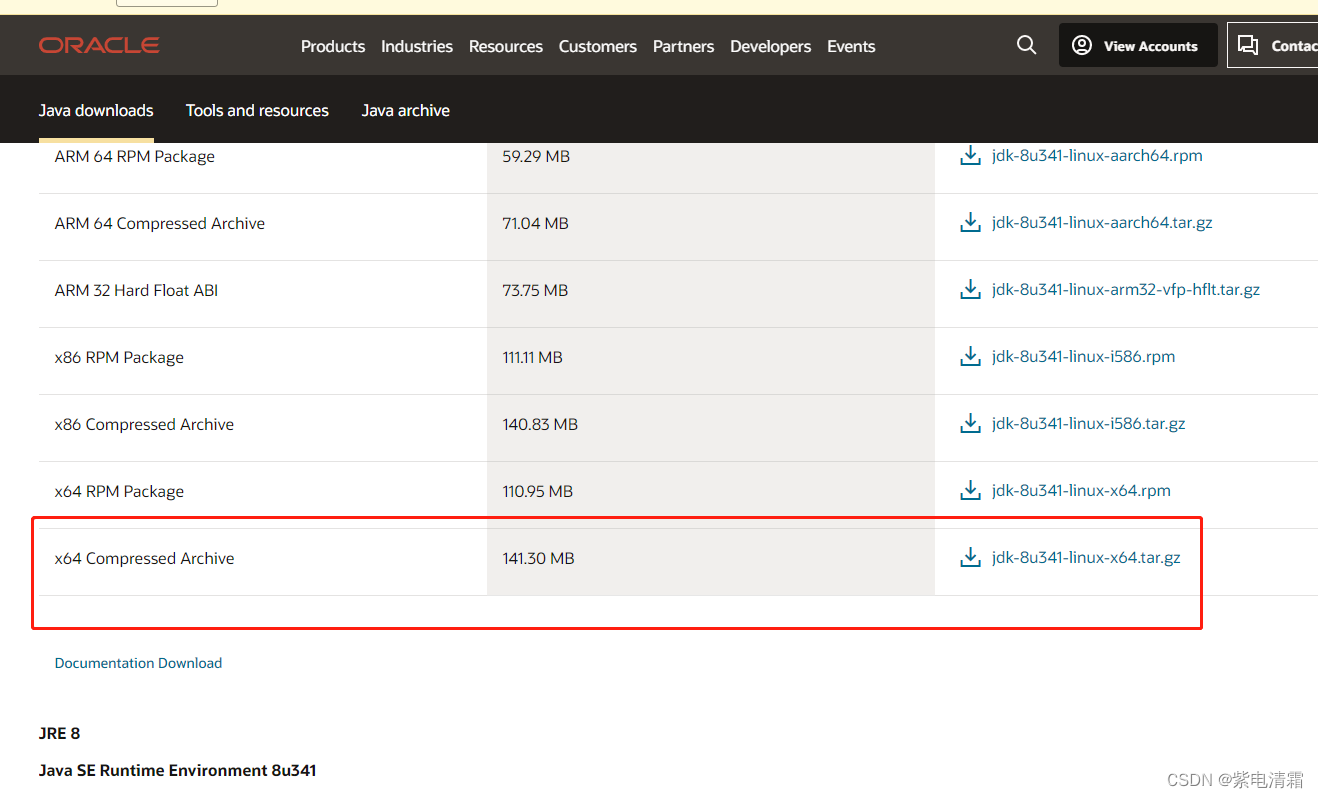Open the Developers menu
Screen dimensions: 1318x798
pyautogui.click(x=771, y=46)
